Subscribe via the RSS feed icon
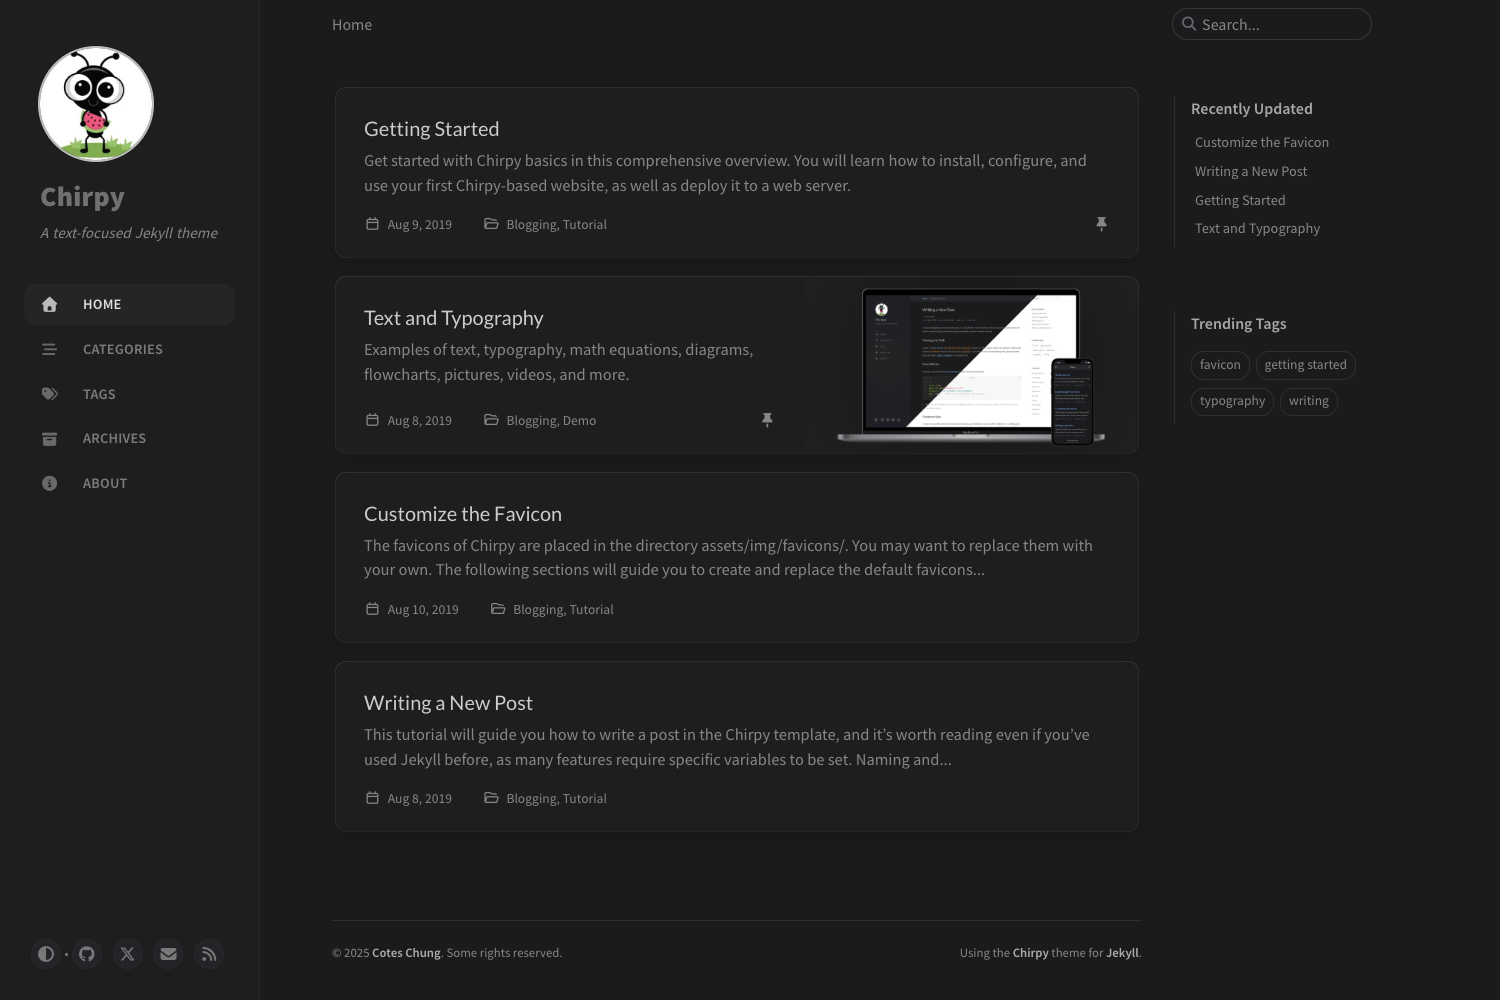Image resolution: width=1500 pixels, height=1000 pixels. [x=208, y=954]
